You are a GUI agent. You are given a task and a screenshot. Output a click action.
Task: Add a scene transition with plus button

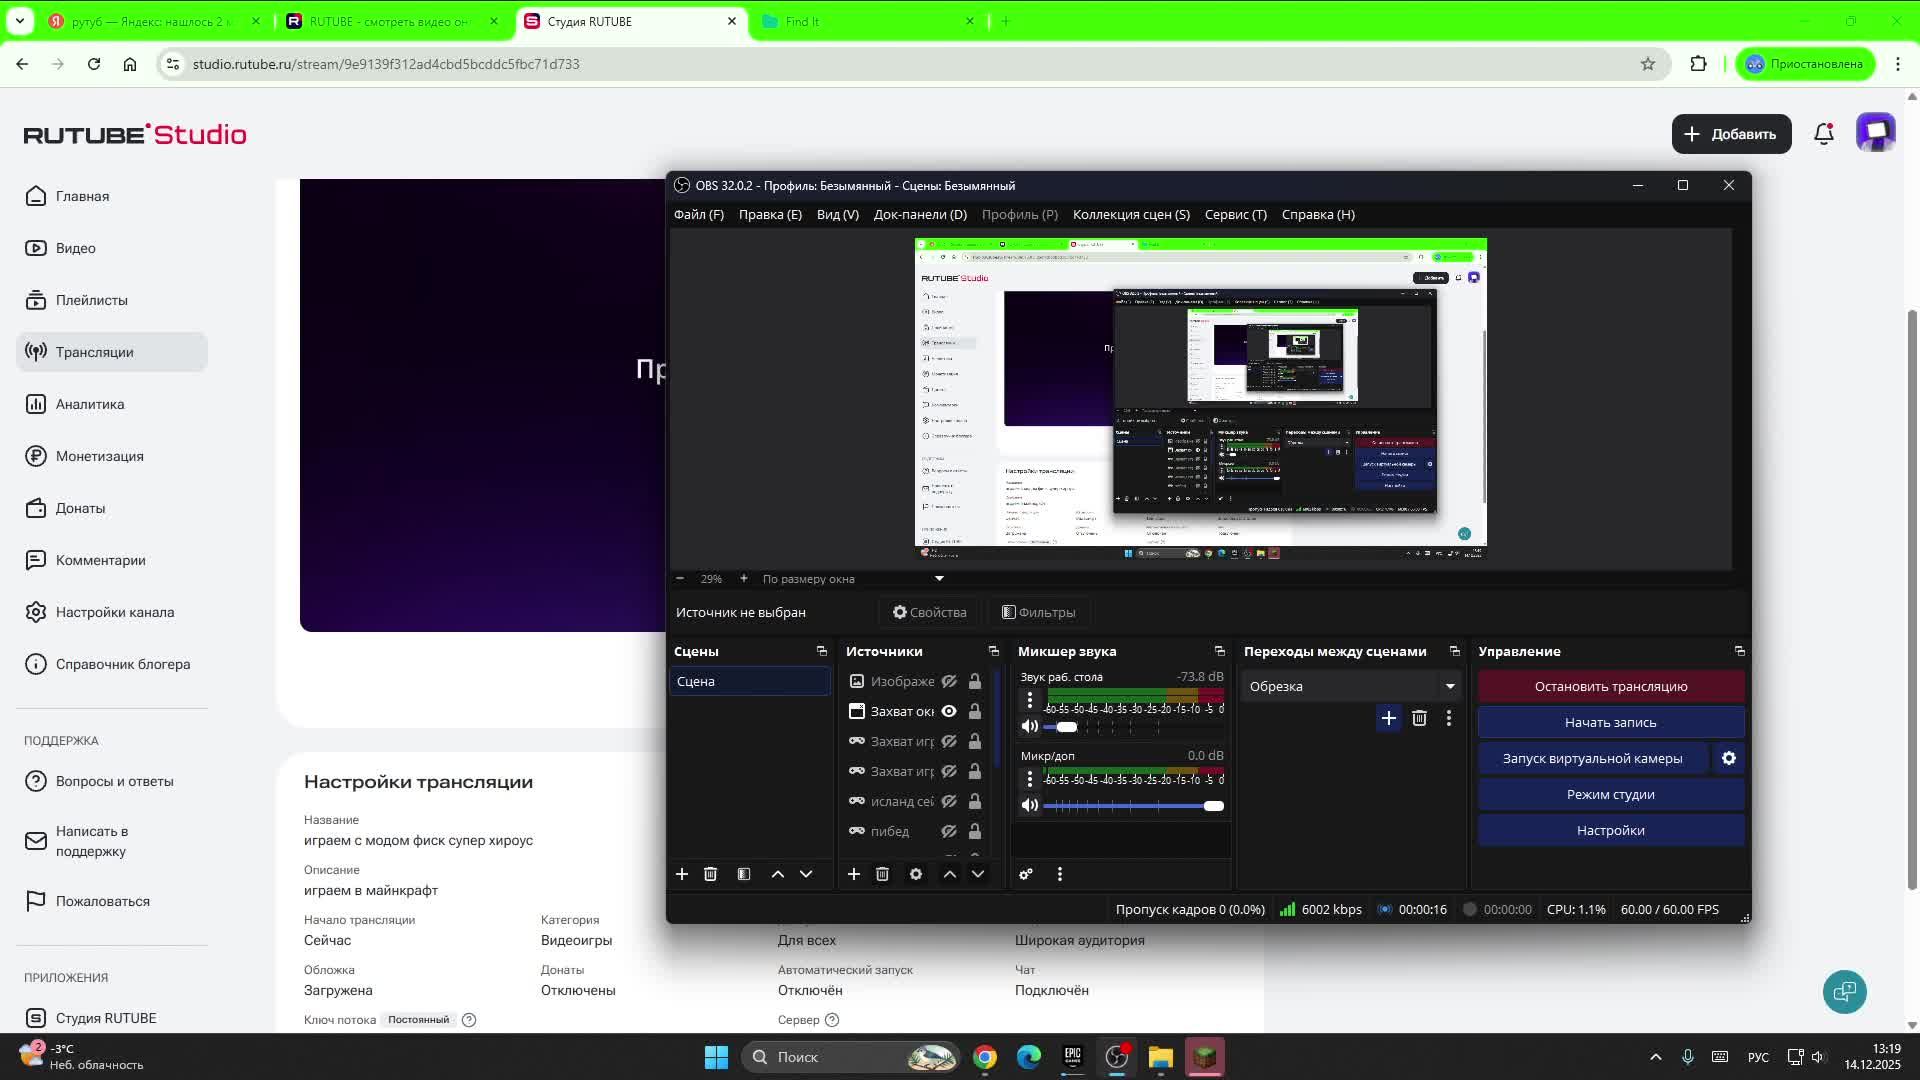[x=1388, y=718]
